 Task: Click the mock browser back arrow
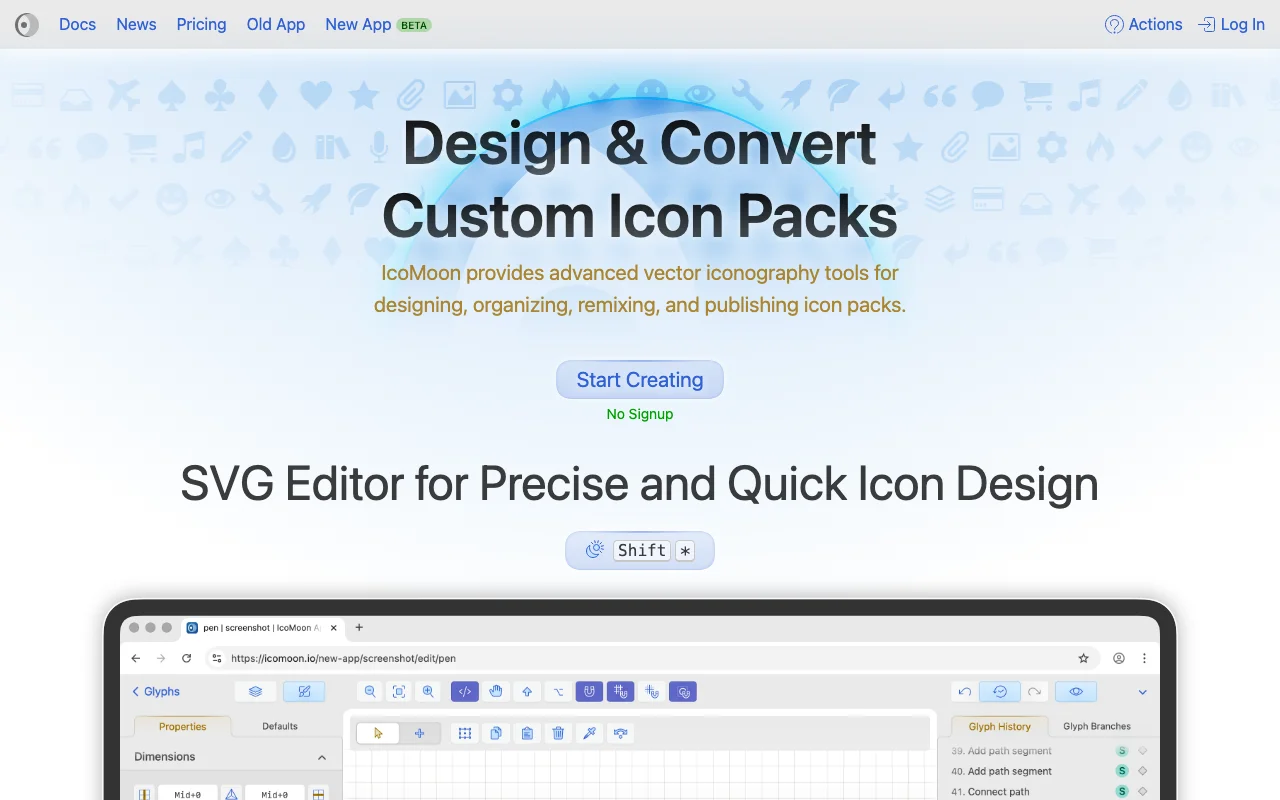click(x=136, y=658)
